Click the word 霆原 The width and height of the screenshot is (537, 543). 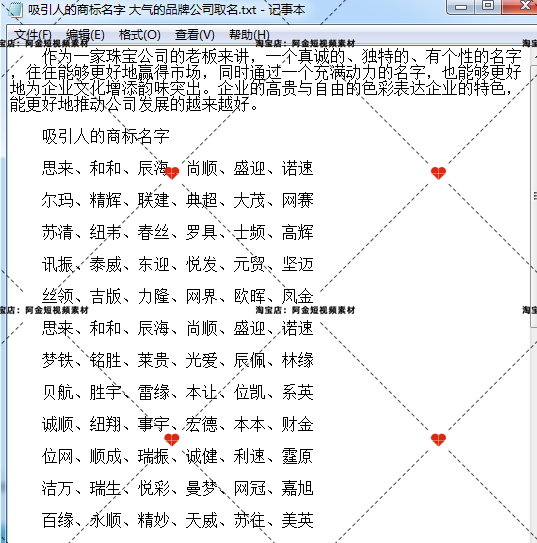[x=297, y=456]
